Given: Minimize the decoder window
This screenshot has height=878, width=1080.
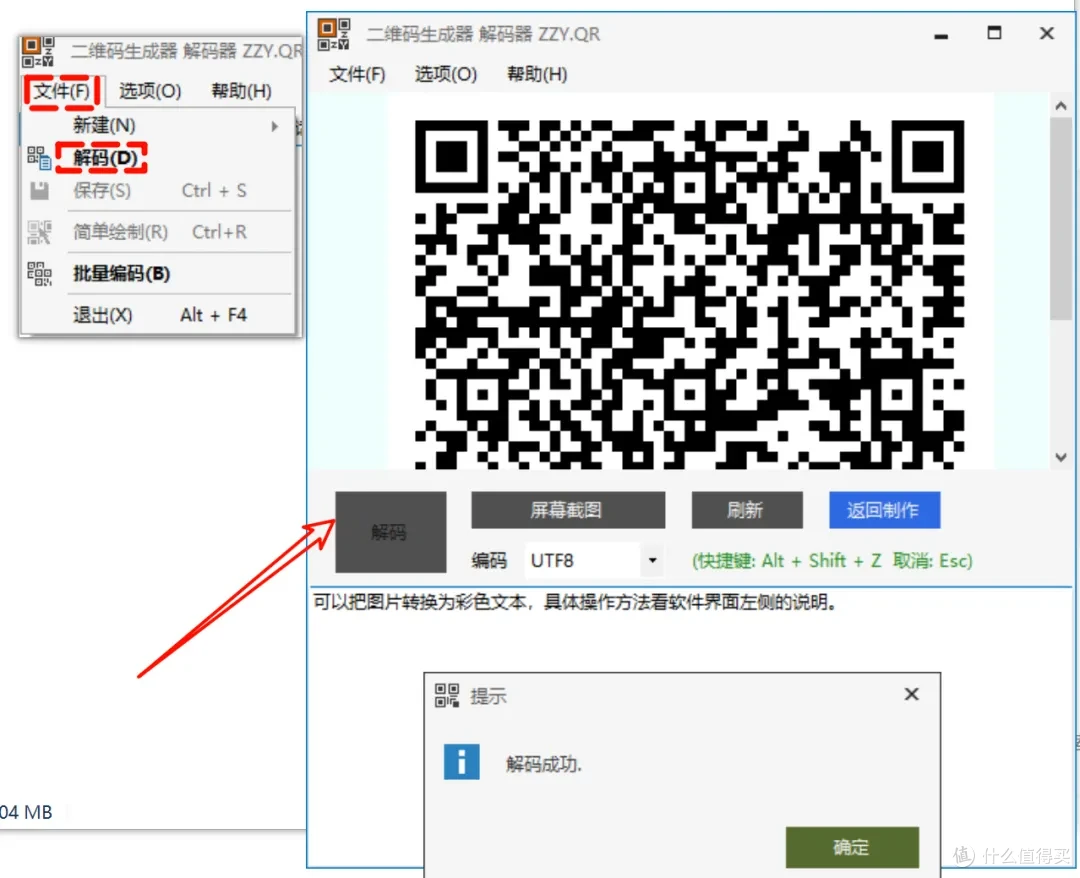Looking at the screenshot, I should 941,34.
